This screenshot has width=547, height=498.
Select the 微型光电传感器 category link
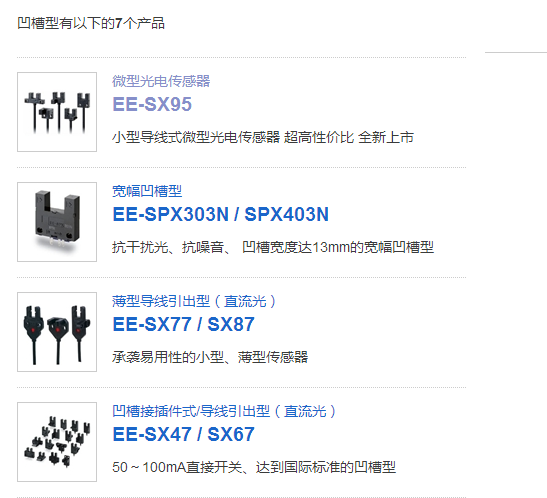[x=161, y=81]
